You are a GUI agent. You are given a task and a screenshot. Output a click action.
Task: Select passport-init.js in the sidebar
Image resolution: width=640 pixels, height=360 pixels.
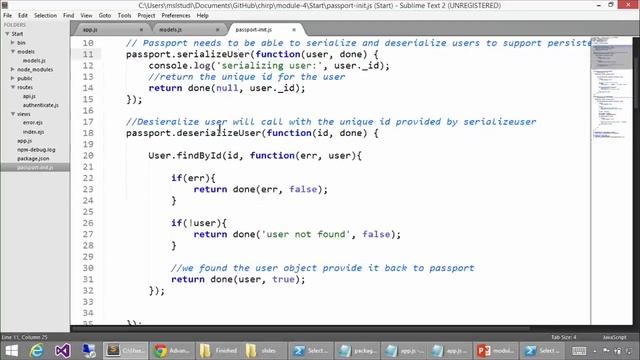(x=35, y=167)
